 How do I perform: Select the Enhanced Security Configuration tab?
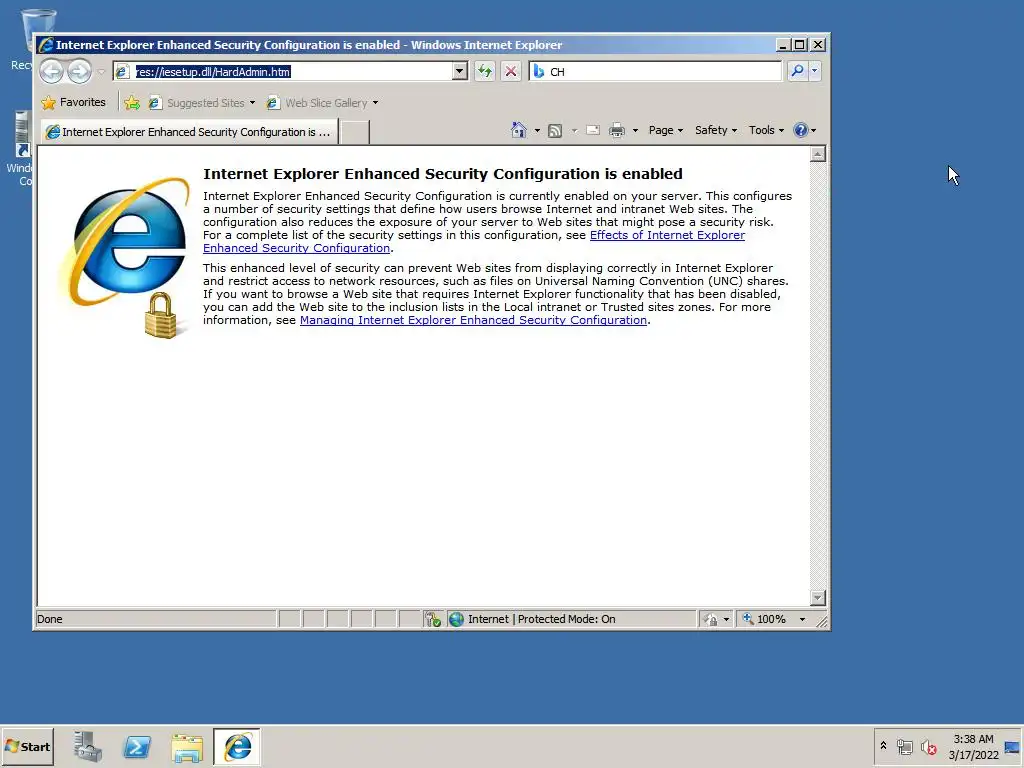tap(189, 132)
